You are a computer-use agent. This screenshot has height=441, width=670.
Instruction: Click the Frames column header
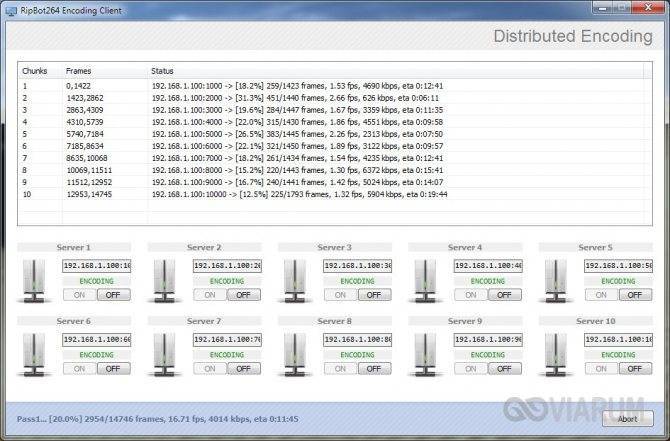105,71
